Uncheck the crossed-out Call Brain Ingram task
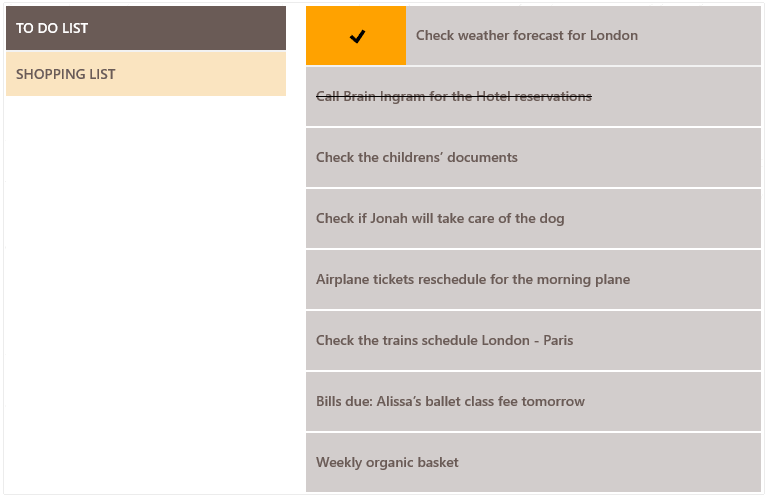This screenshot has height=502, width=770. pos(453,97)
